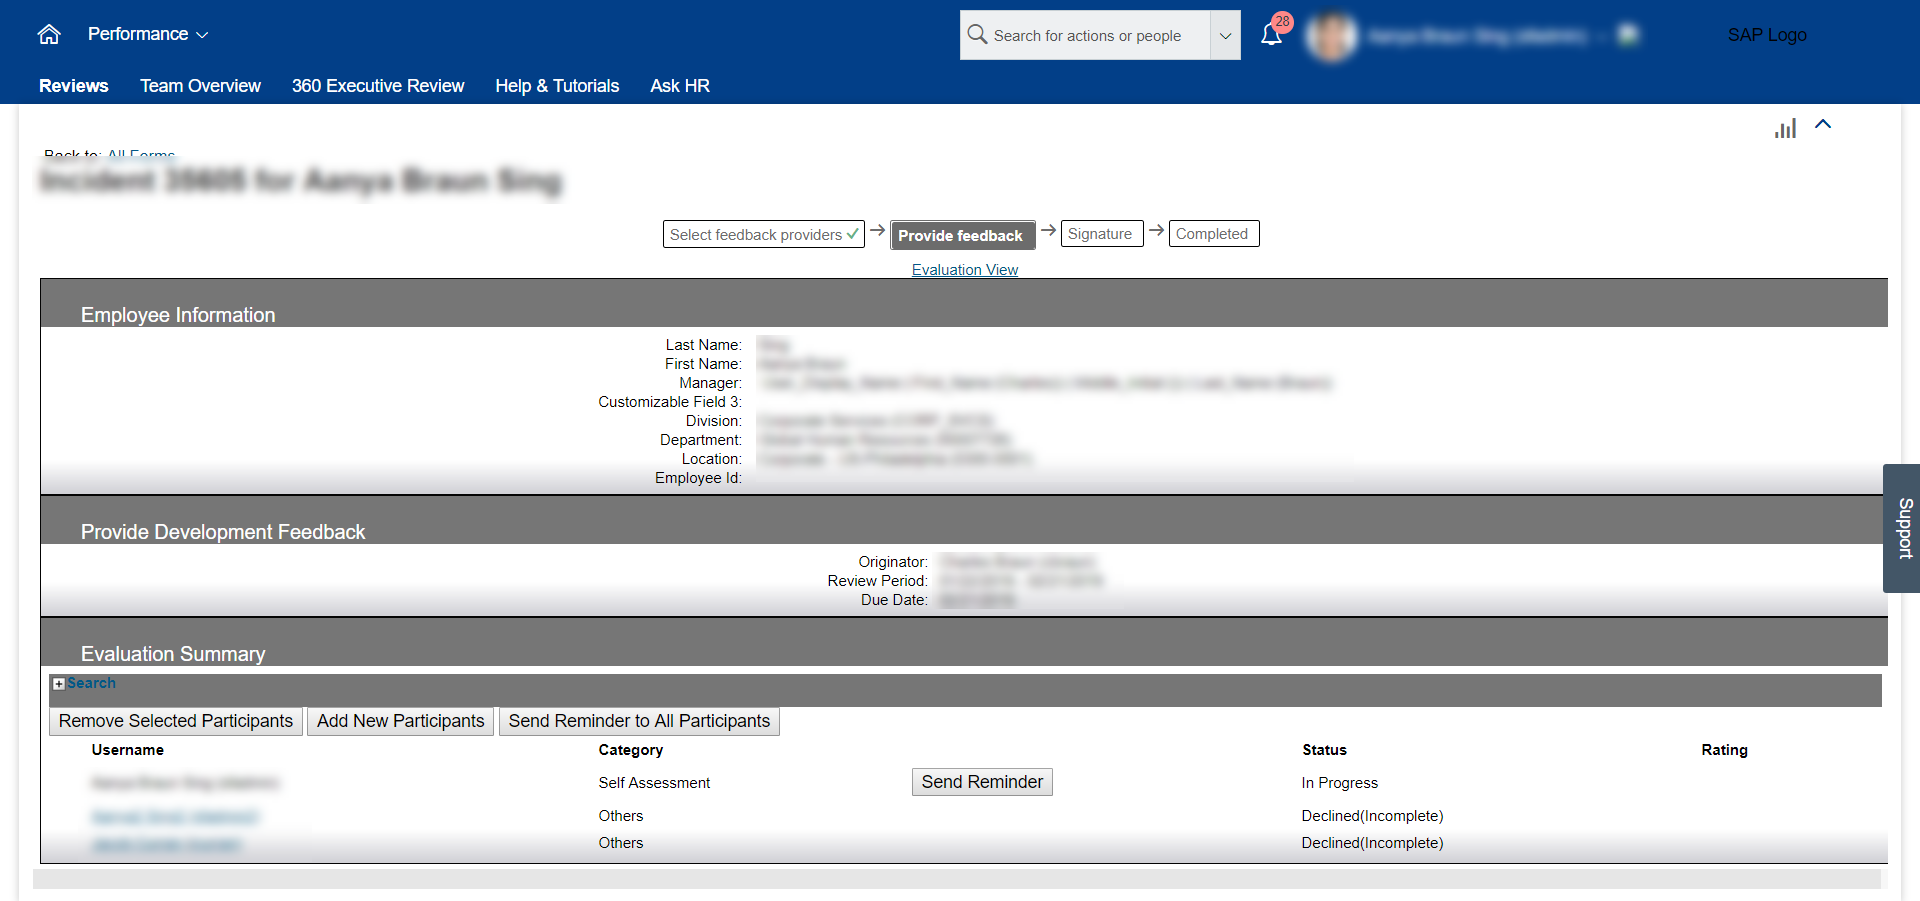Collapse the header using the up chevron
The width and height of the screenshot is (1920, 901).
tap(1823, 124)
